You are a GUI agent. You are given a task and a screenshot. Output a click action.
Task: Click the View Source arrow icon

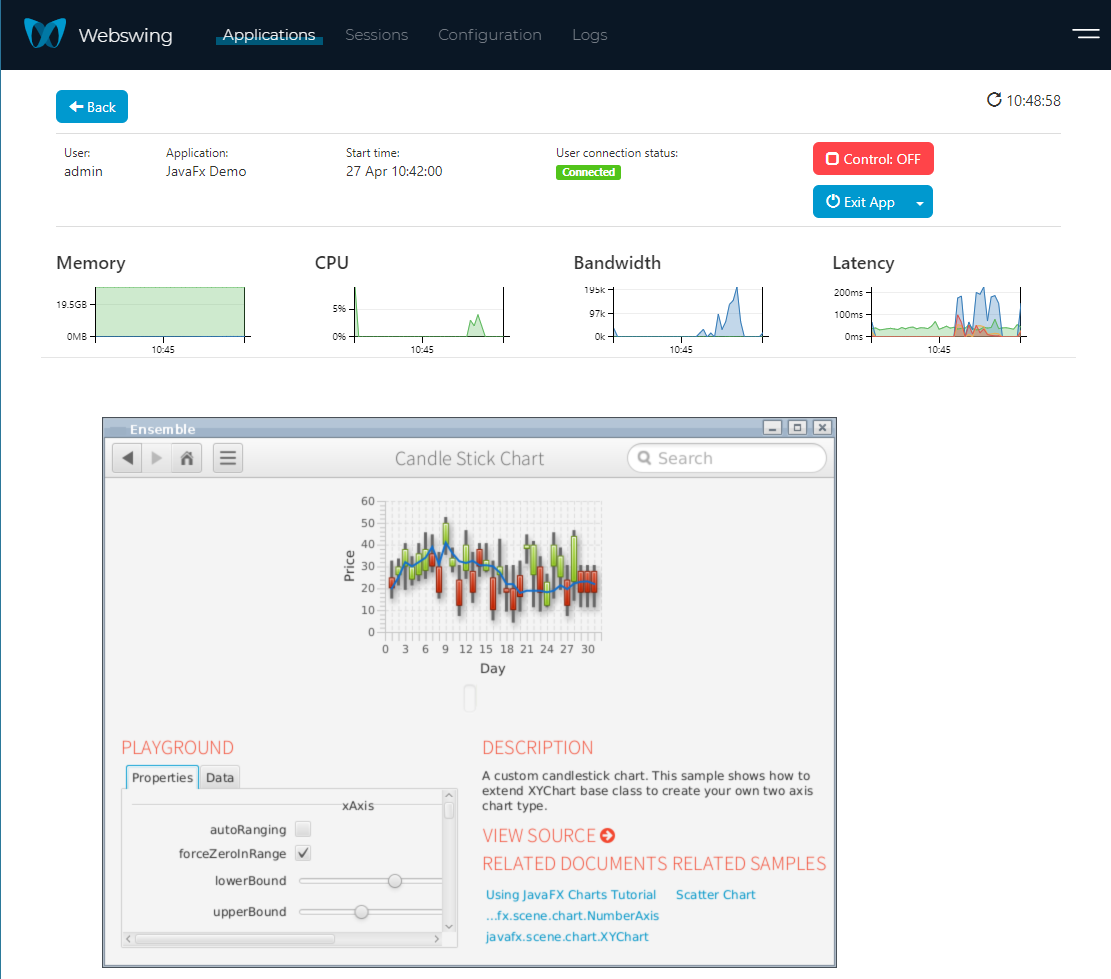[x=607, y=836]
